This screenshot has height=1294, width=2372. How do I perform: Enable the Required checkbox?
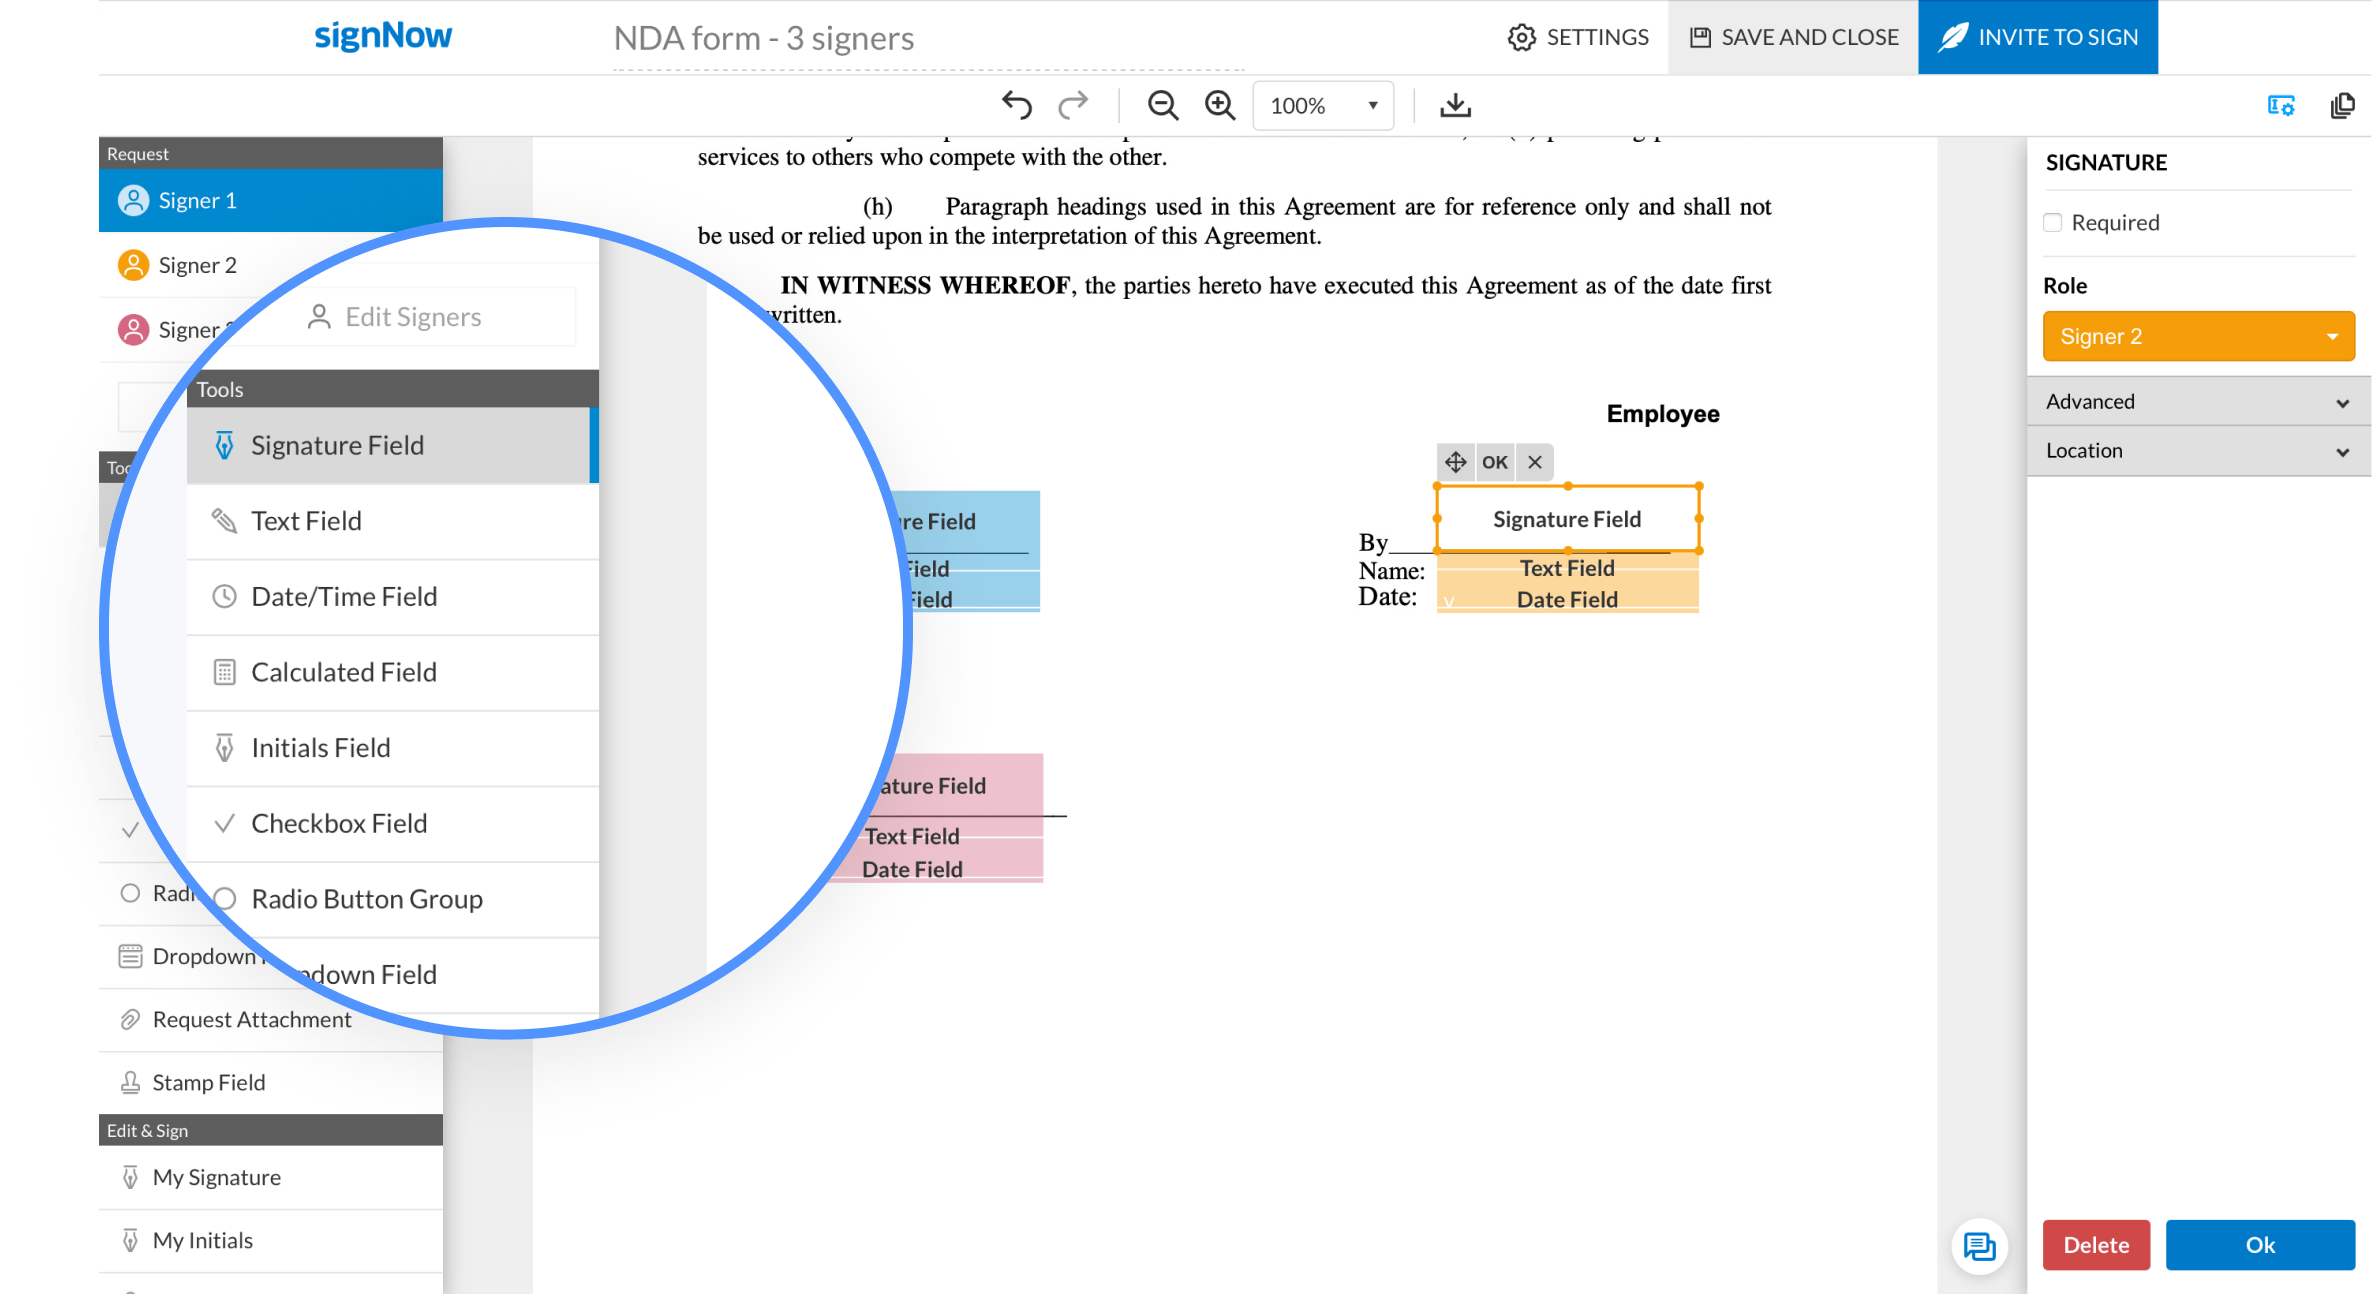tap(2053, 223)
